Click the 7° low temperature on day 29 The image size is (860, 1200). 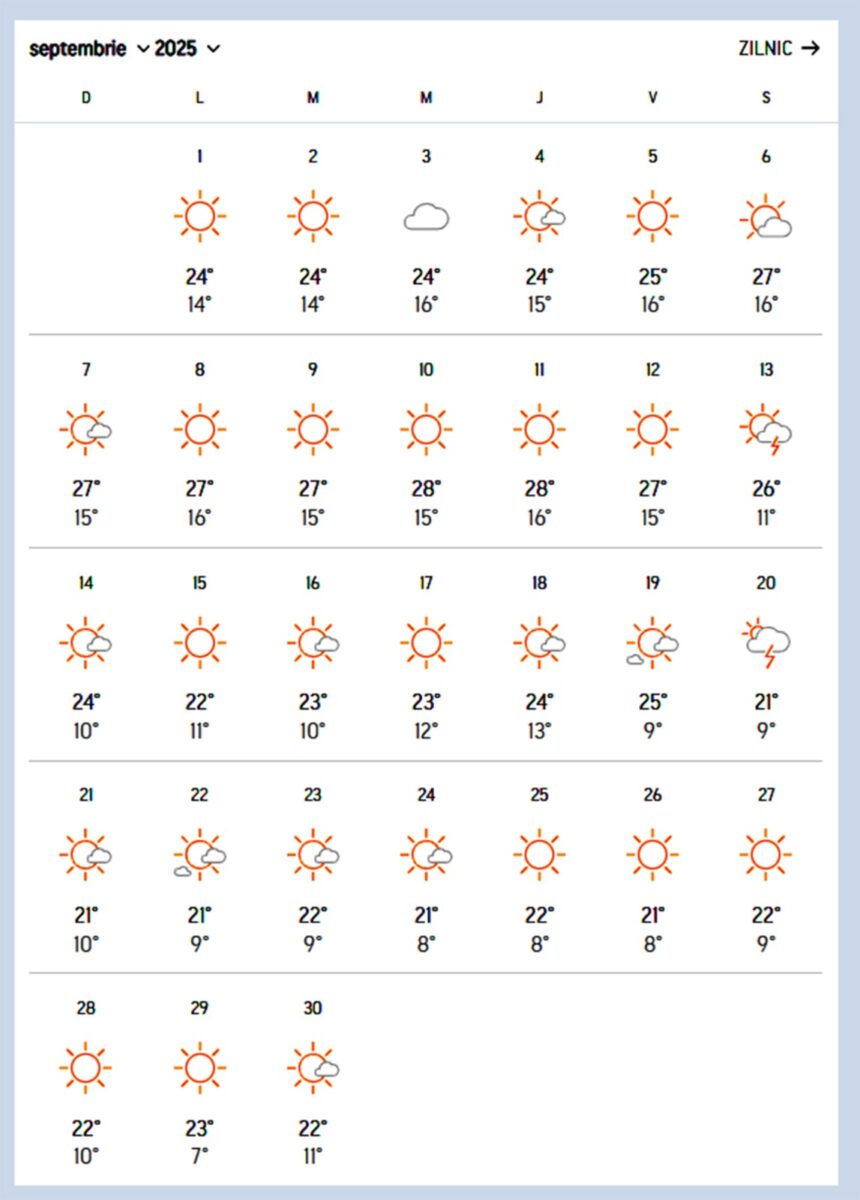click(200, 1157)
